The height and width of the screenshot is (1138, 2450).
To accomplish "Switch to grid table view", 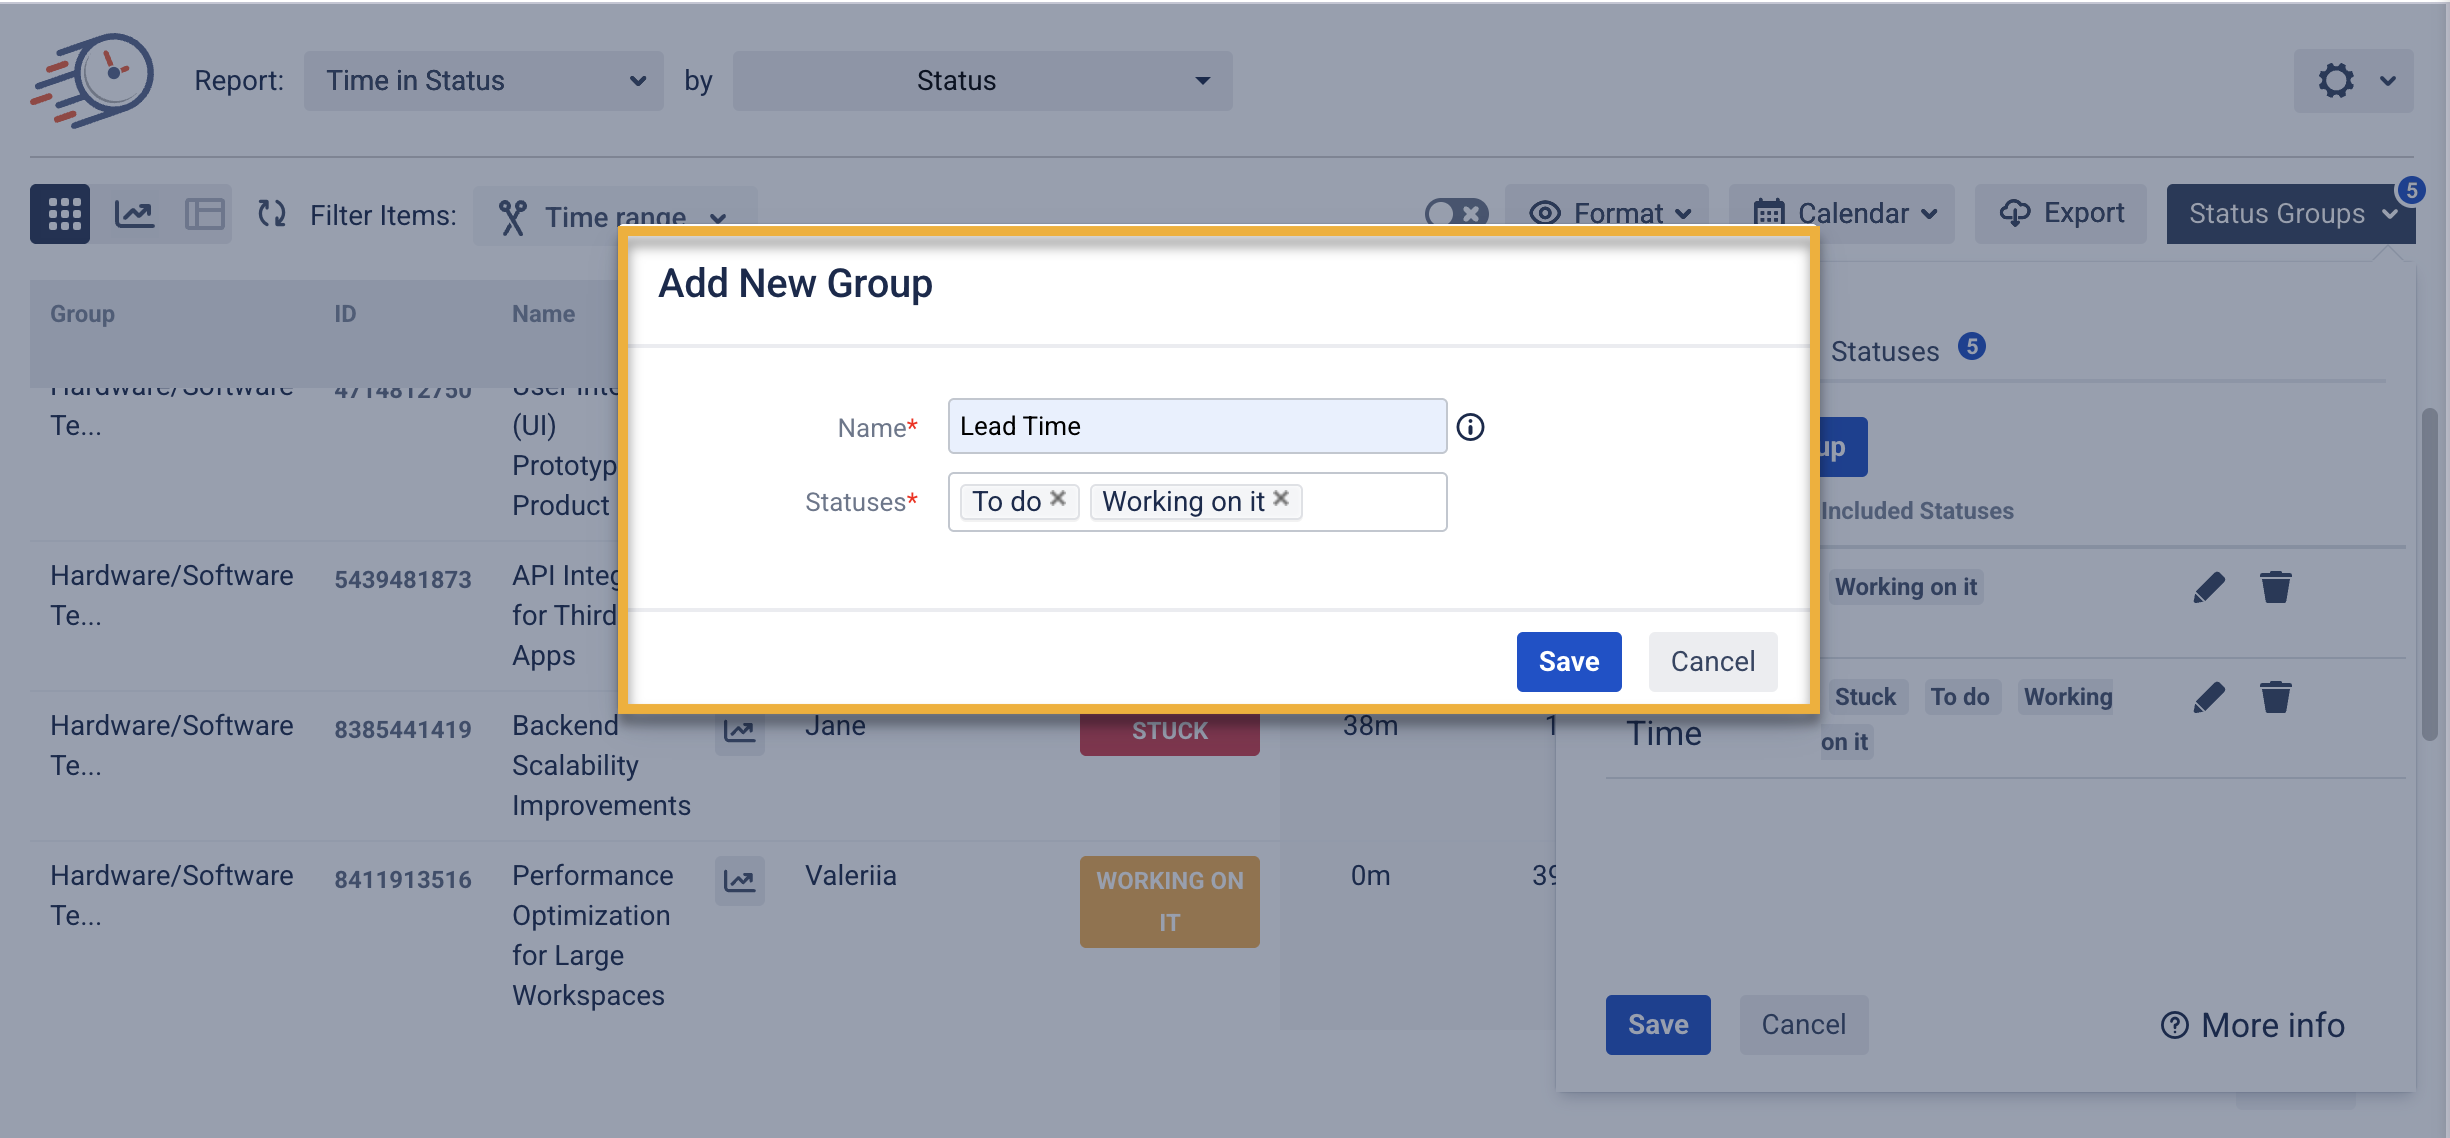I will 64,214.
